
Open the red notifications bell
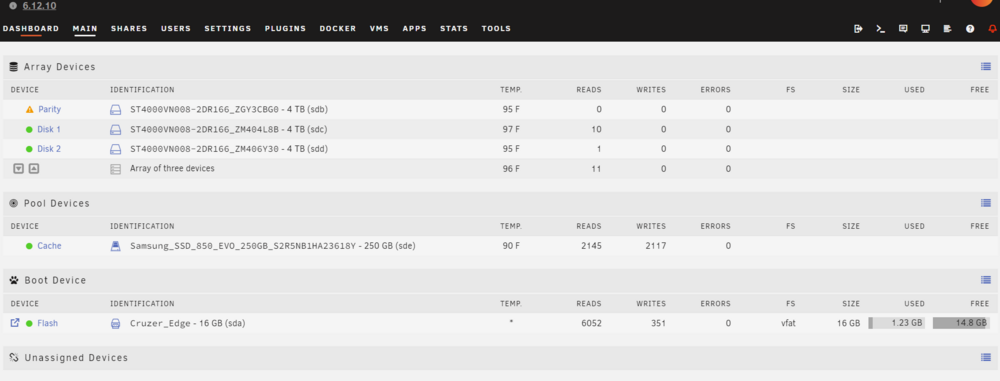coord(992,29)
